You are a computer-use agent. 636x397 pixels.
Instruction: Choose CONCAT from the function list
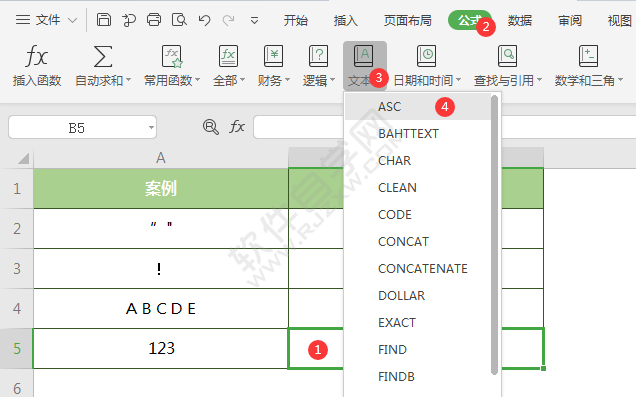[x=418, y=241]
